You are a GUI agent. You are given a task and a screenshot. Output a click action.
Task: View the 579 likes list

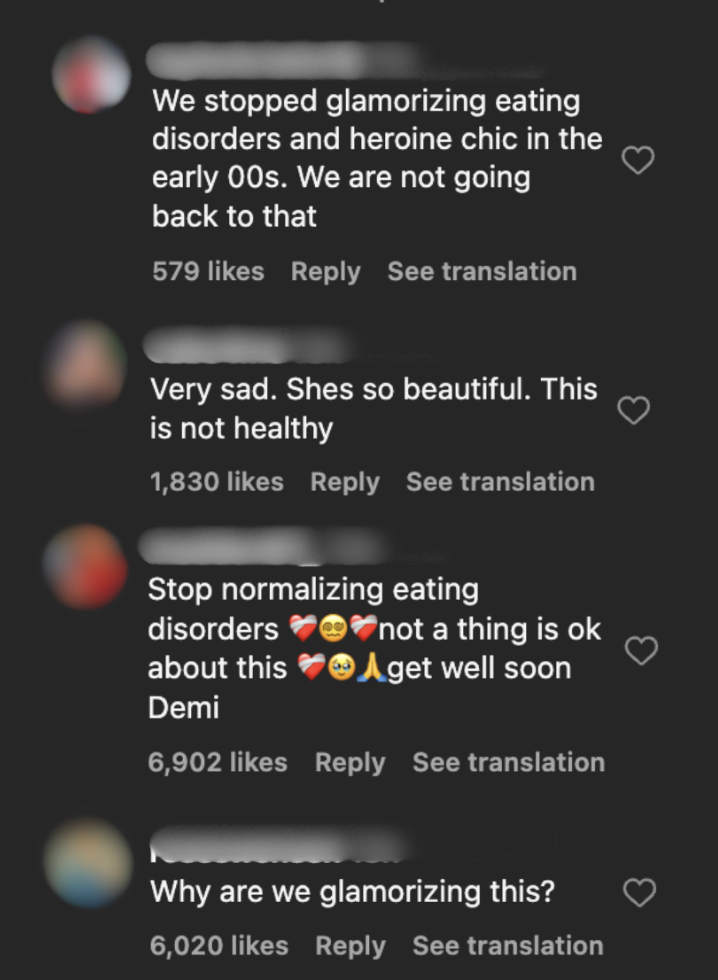208,271
